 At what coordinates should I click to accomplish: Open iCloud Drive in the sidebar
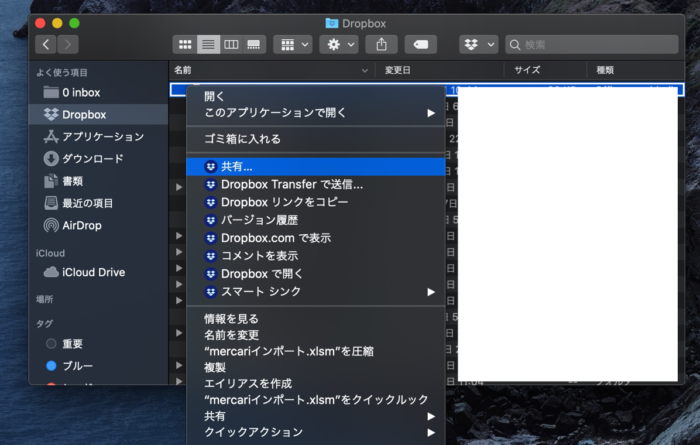pos(93,272)
